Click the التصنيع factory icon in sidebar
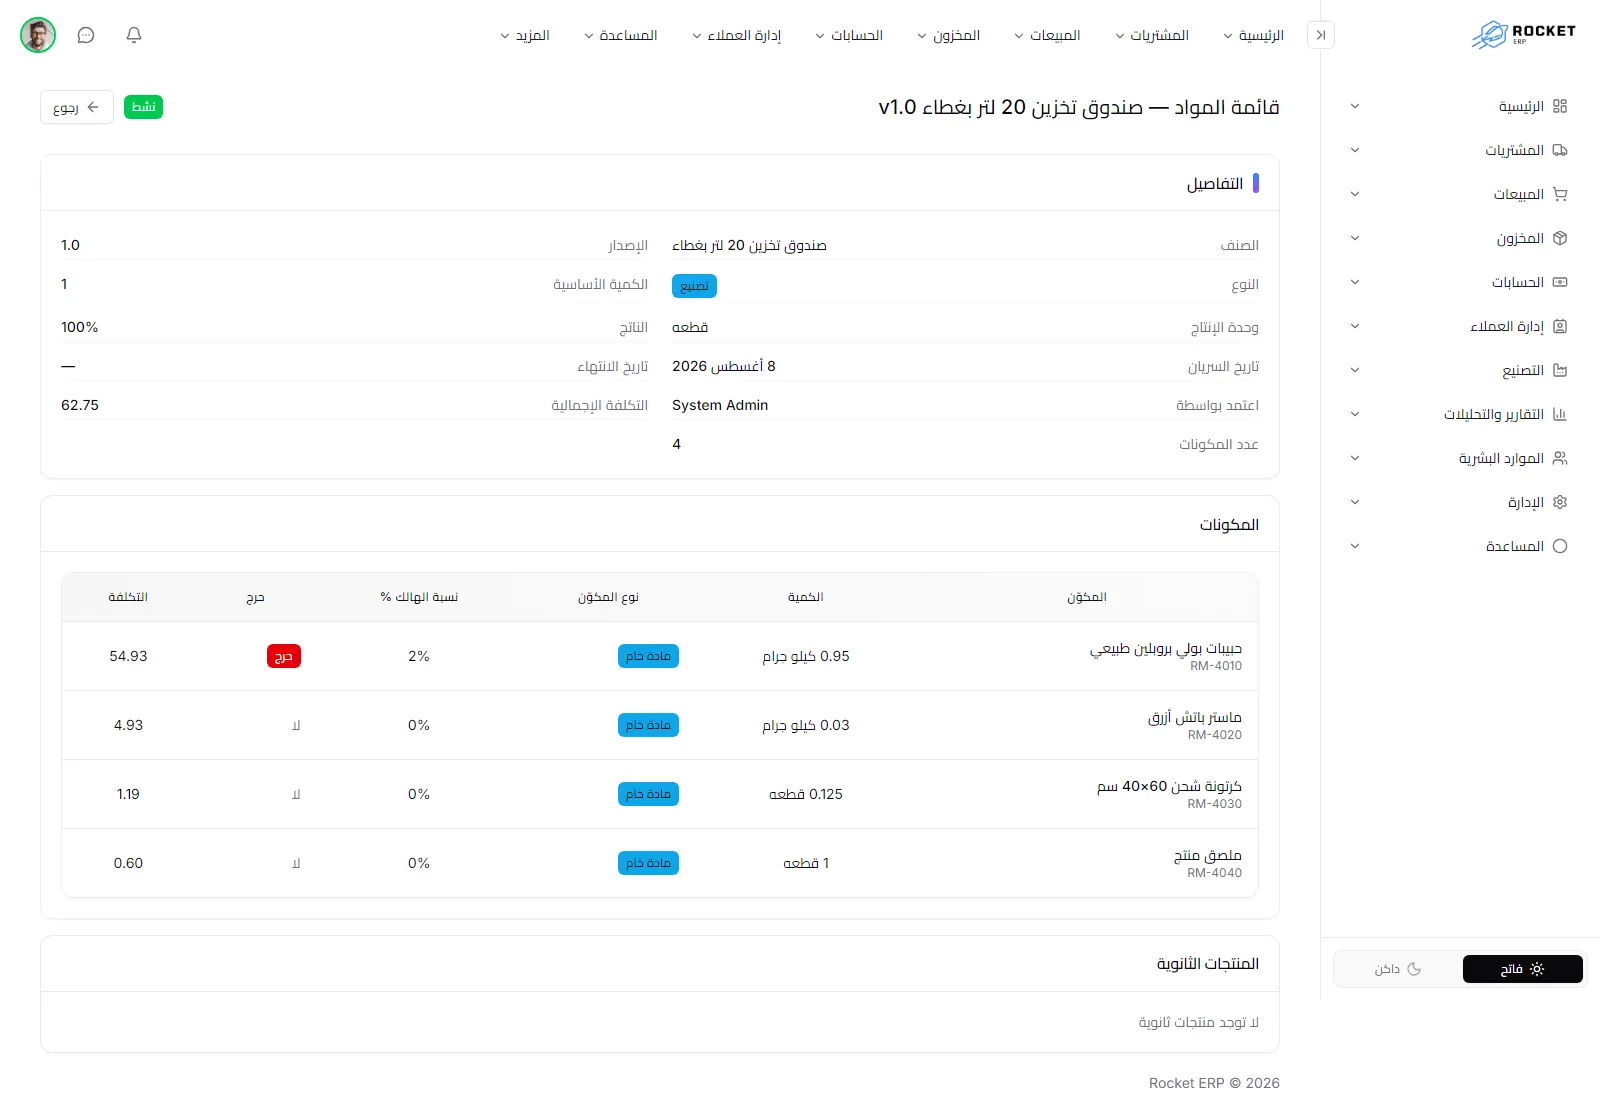The height and width of the screenshot is (1113, 1600). pos(1560,370)
